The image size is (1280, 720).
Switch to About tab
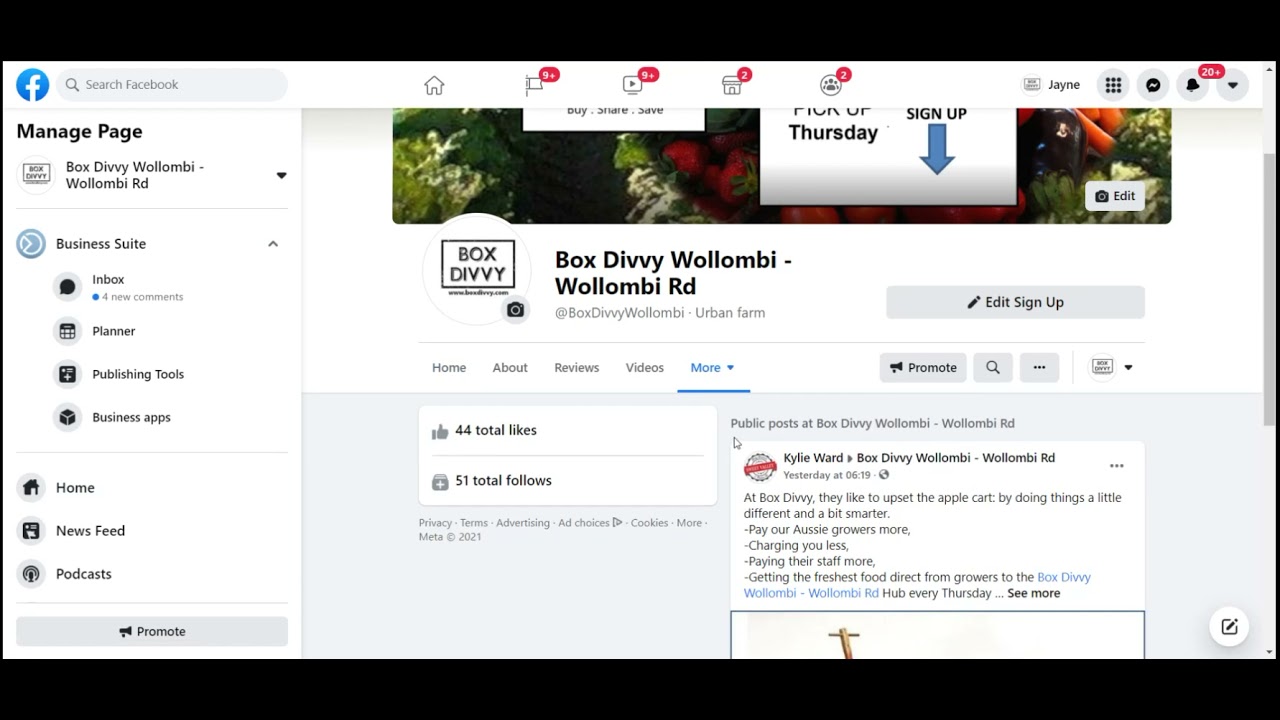tap(510, 368)
